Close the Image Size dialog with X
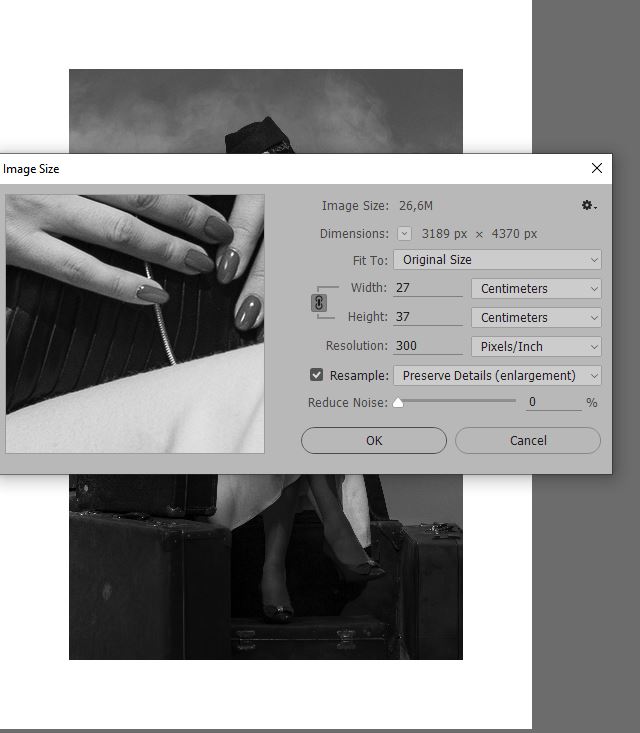 tap(597, 168)
